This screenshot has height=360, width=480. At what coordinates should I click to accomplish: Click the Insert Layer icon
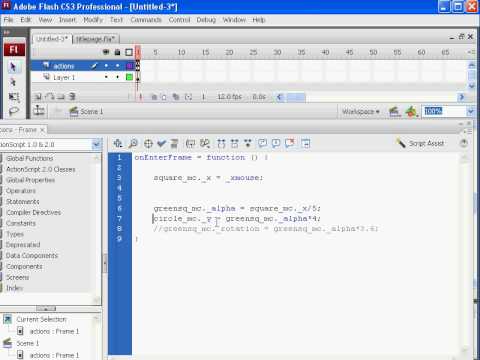(x=38, y=97)
